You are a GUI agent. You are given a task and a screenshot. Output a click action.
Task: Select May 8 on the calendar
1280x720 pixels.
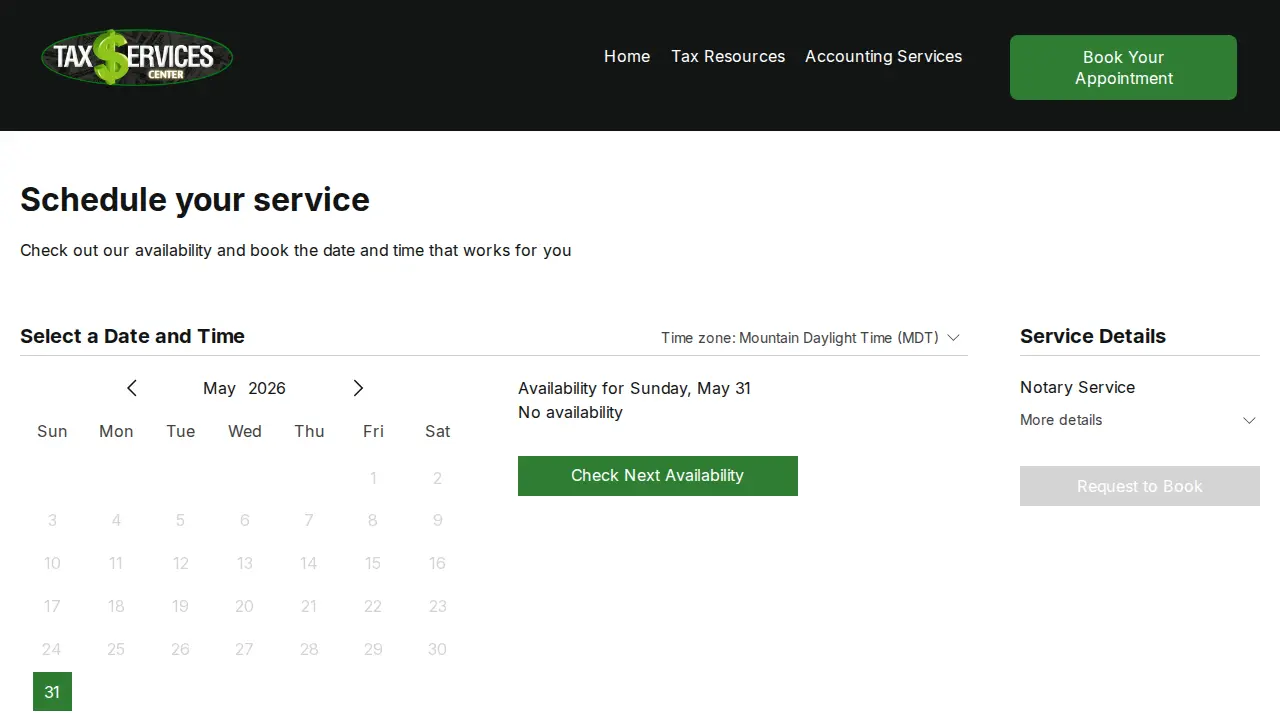click(x=373, y=520)
